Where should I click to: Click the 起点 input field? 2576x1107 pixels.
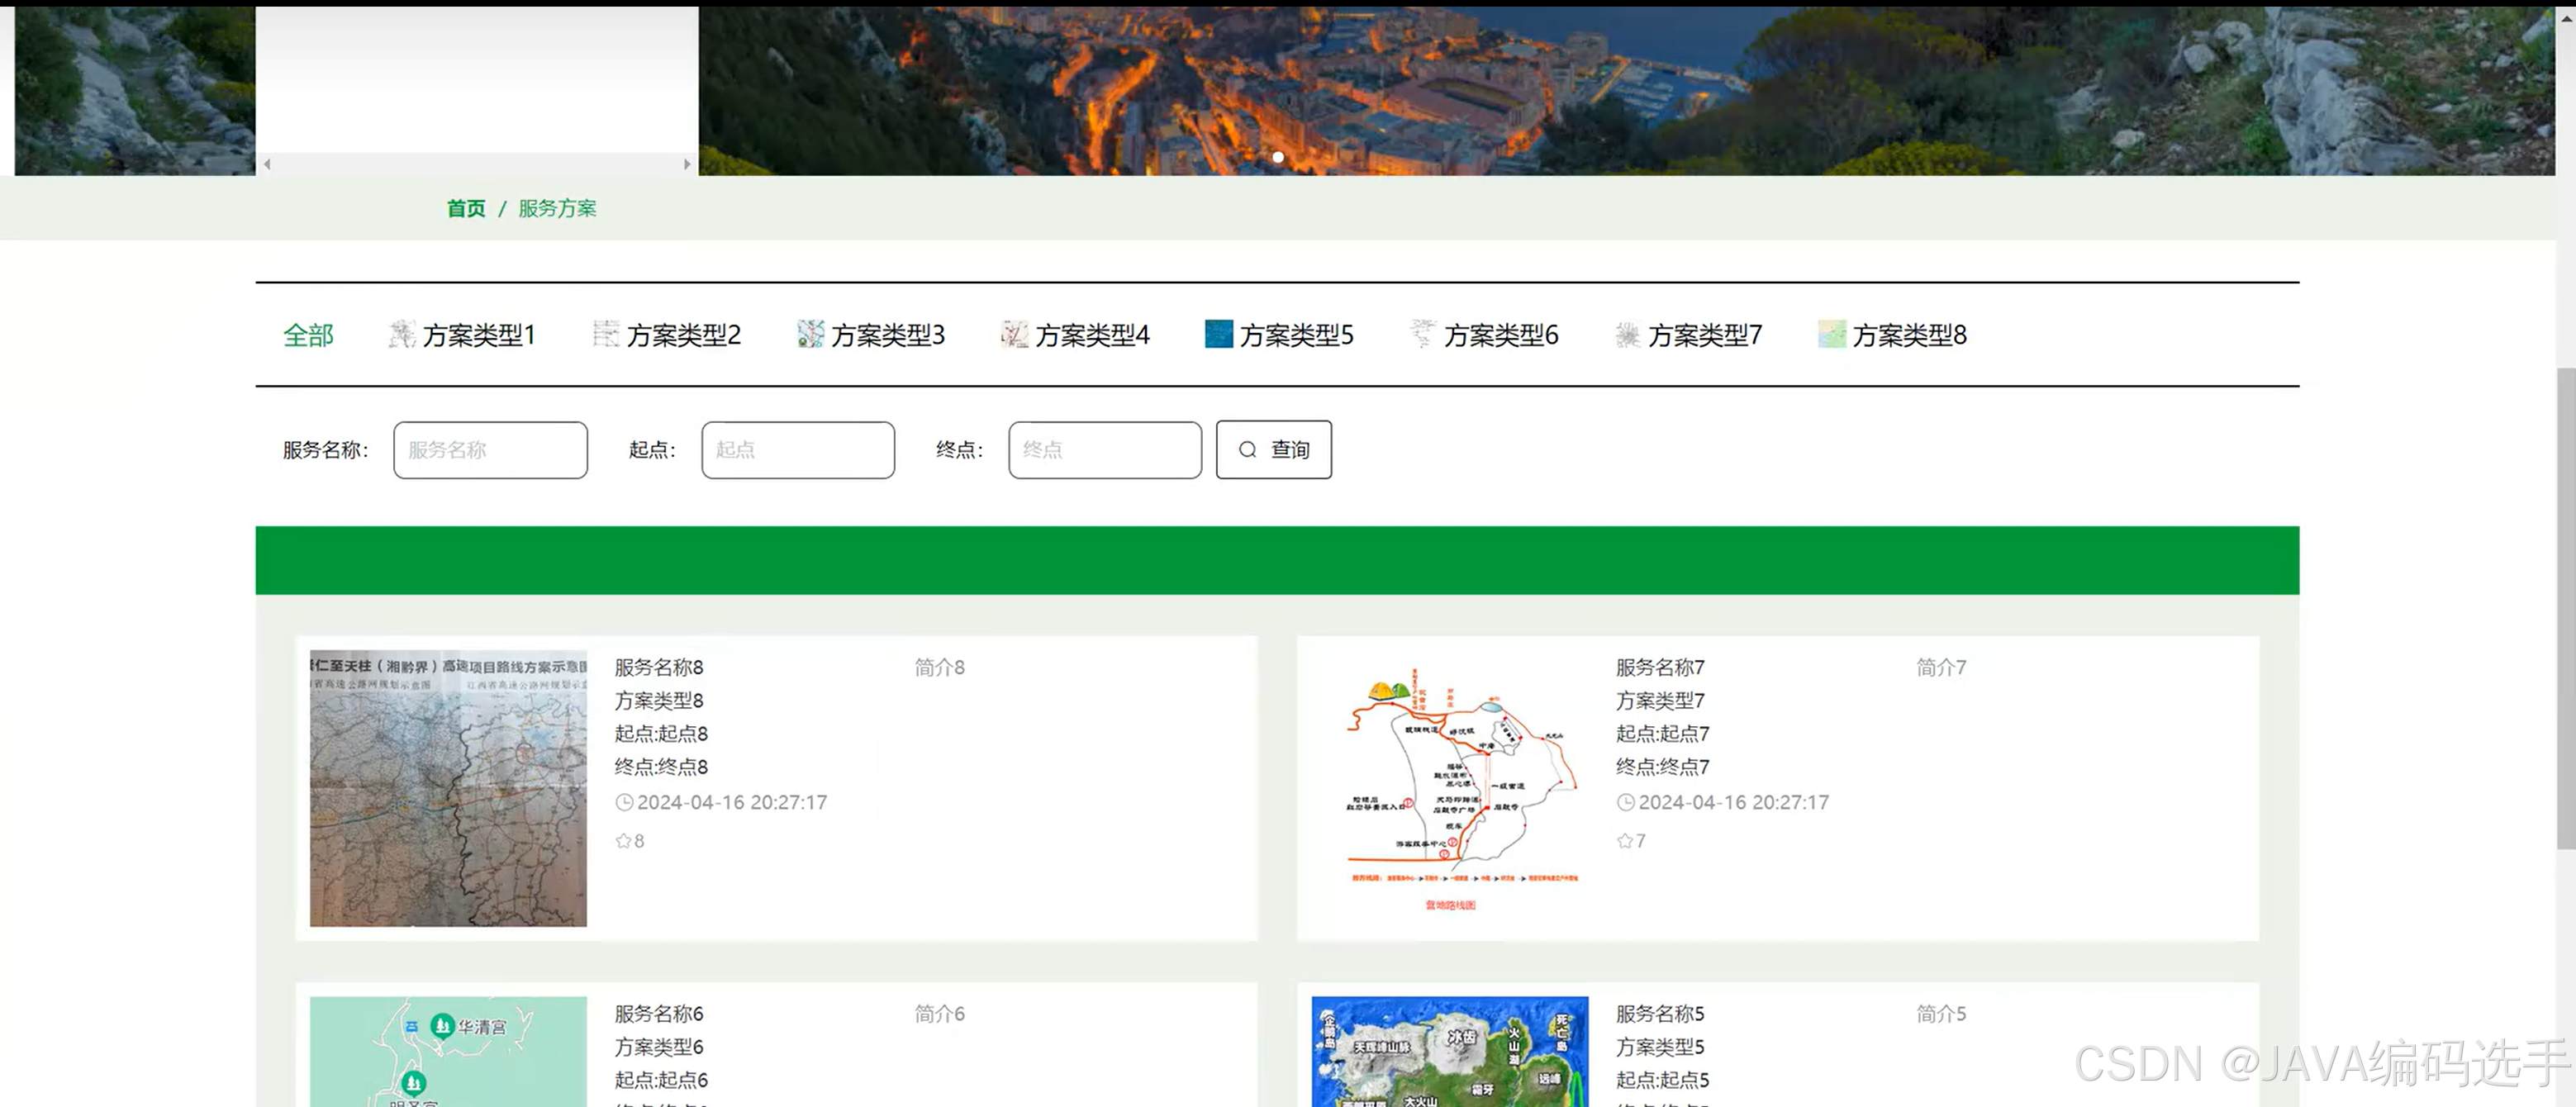pos(797,449)
